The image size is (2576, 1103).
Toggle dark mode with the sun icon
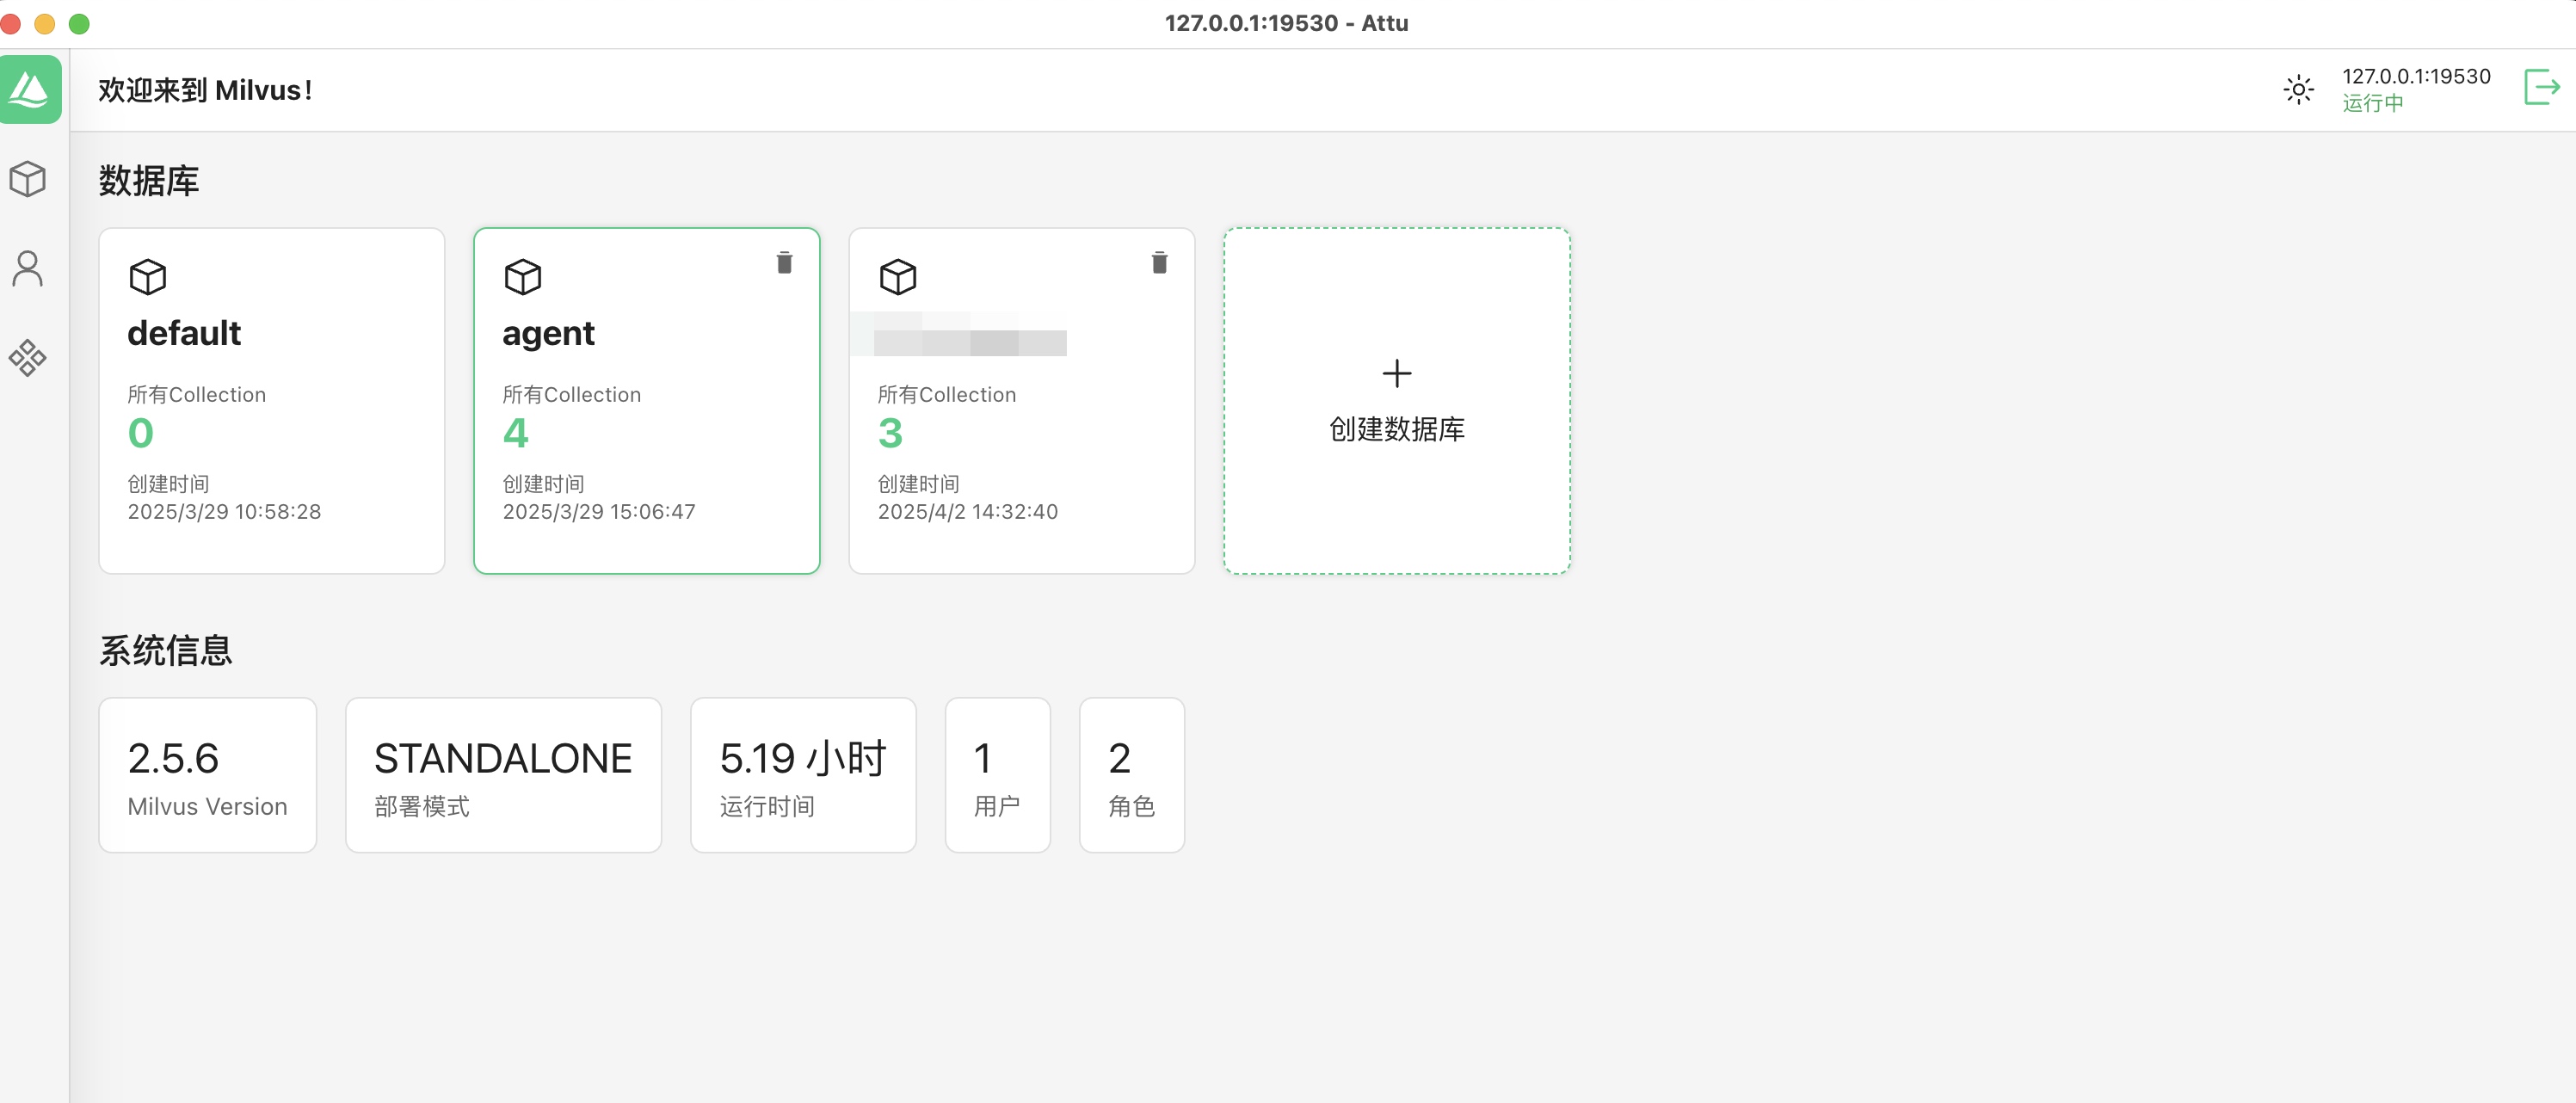pyautogui.click(x=2298, y=89)
